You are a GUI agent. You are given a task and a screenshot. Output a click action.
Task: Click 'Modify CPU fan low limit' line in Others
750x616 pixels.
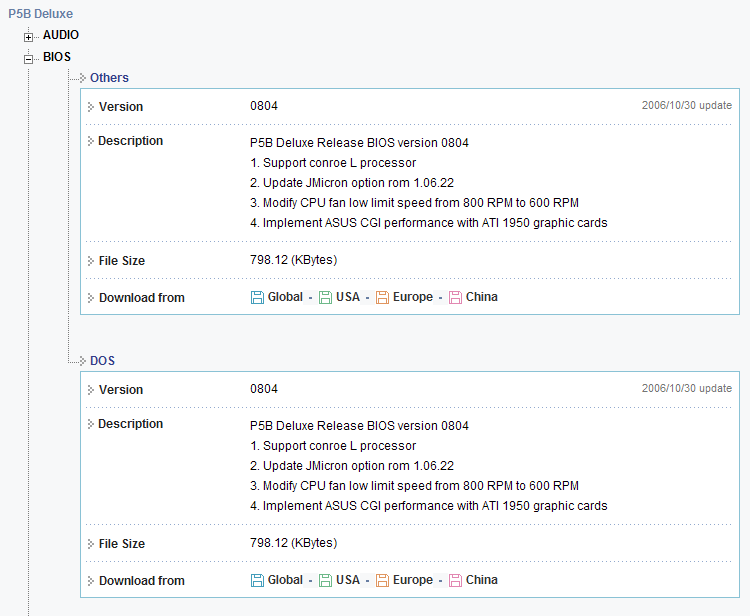pyautogui.click(x=414, y=203)
